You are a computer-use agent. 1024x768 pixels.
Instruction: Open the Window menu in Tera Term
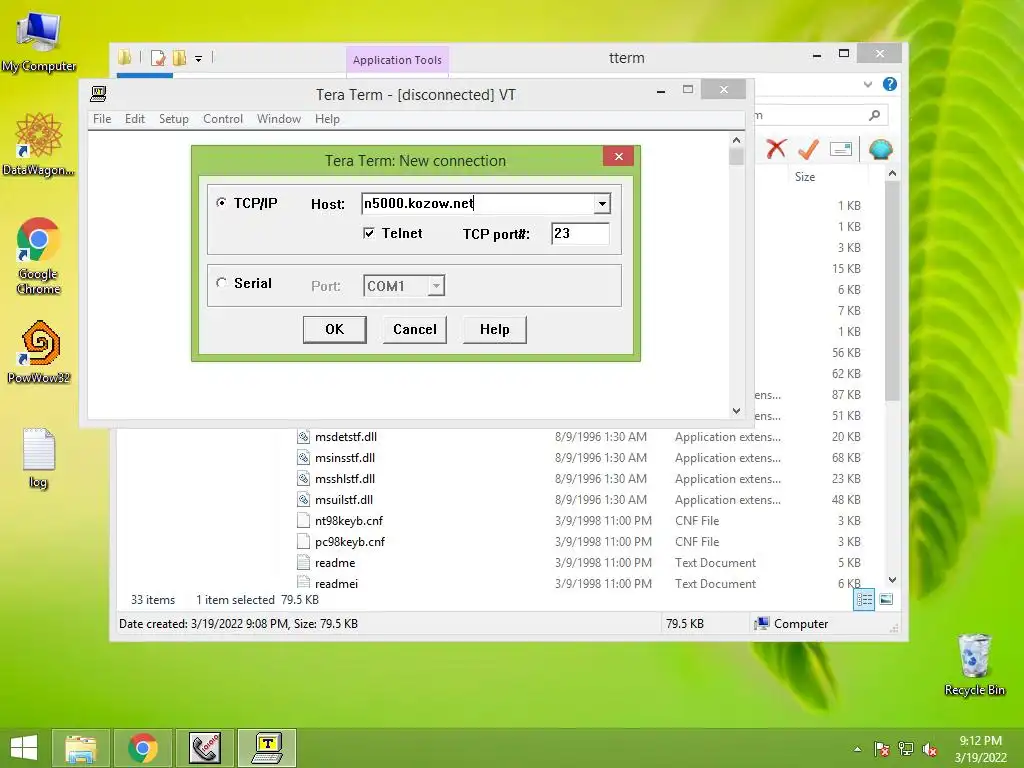[x=279, y=119]
